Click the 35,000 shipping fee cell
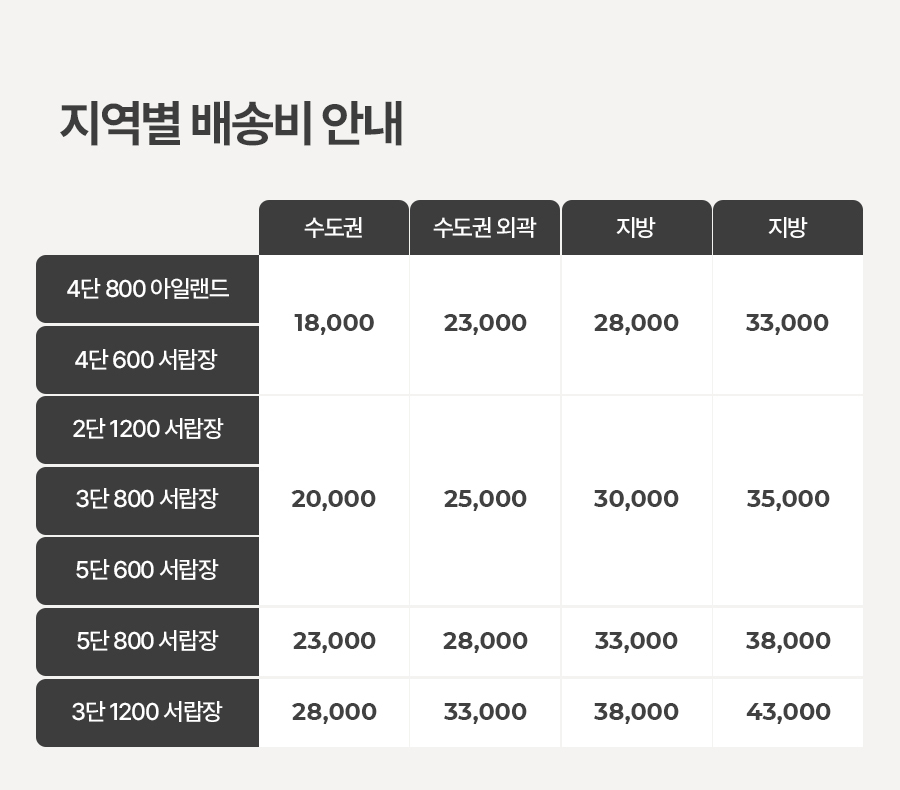The width and height of the screenshot is (900, 790). click(788, 499)
